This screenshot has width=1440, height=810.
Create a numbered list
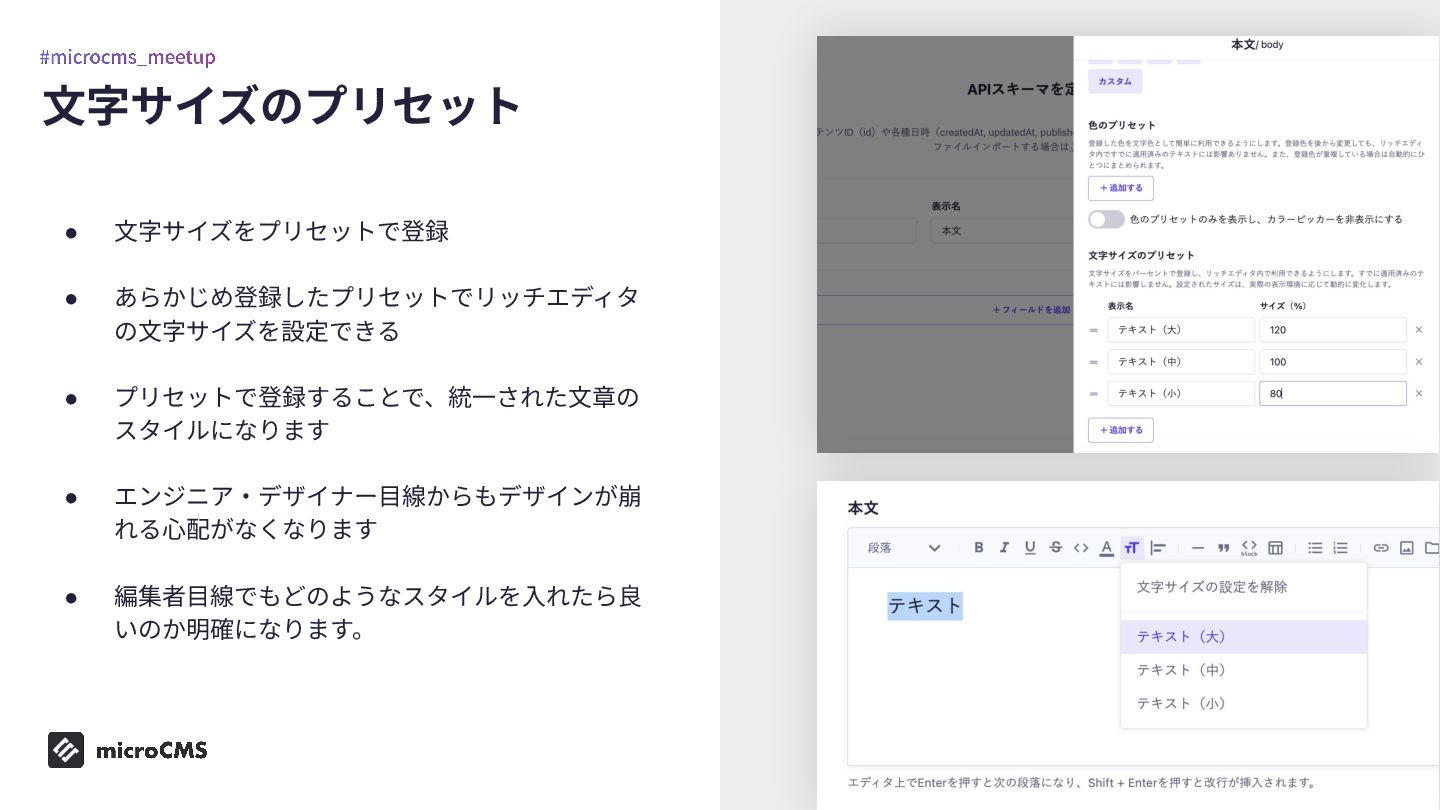pyautogui.click(x=1341, y=548)
